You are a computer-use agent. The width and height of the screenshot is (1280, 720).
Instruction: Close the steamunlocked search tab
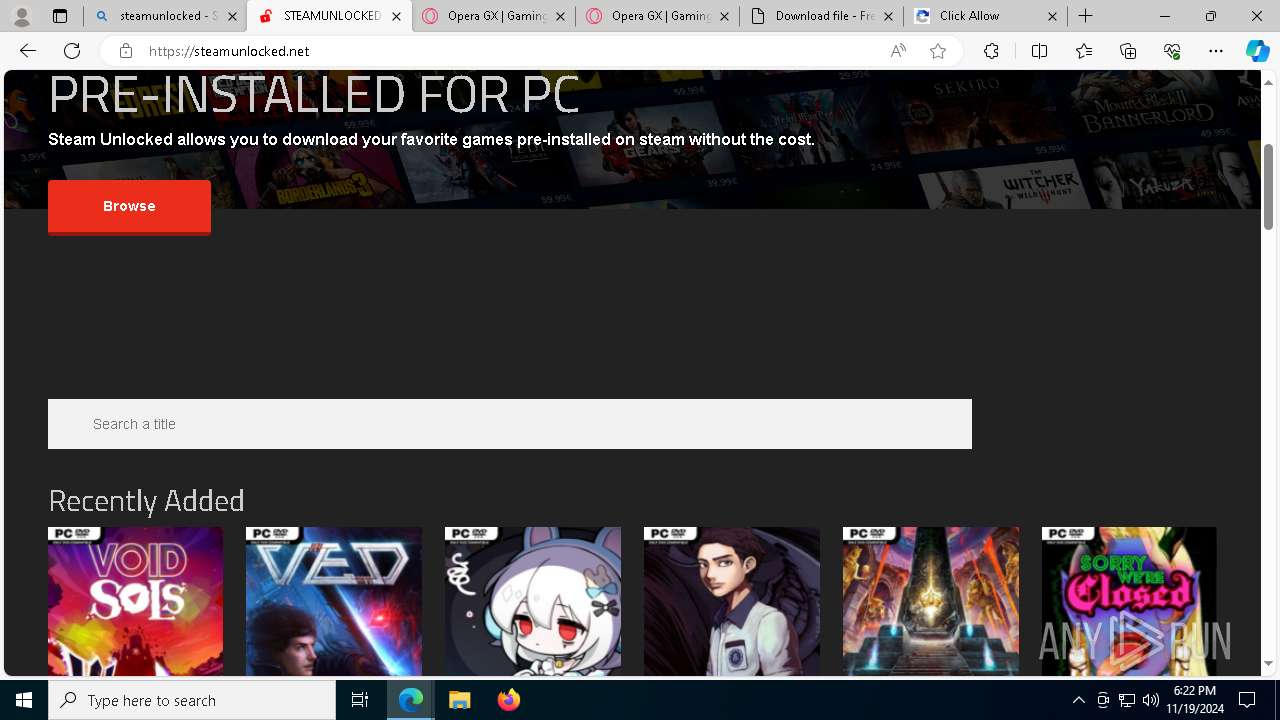[x=232, y=16]
